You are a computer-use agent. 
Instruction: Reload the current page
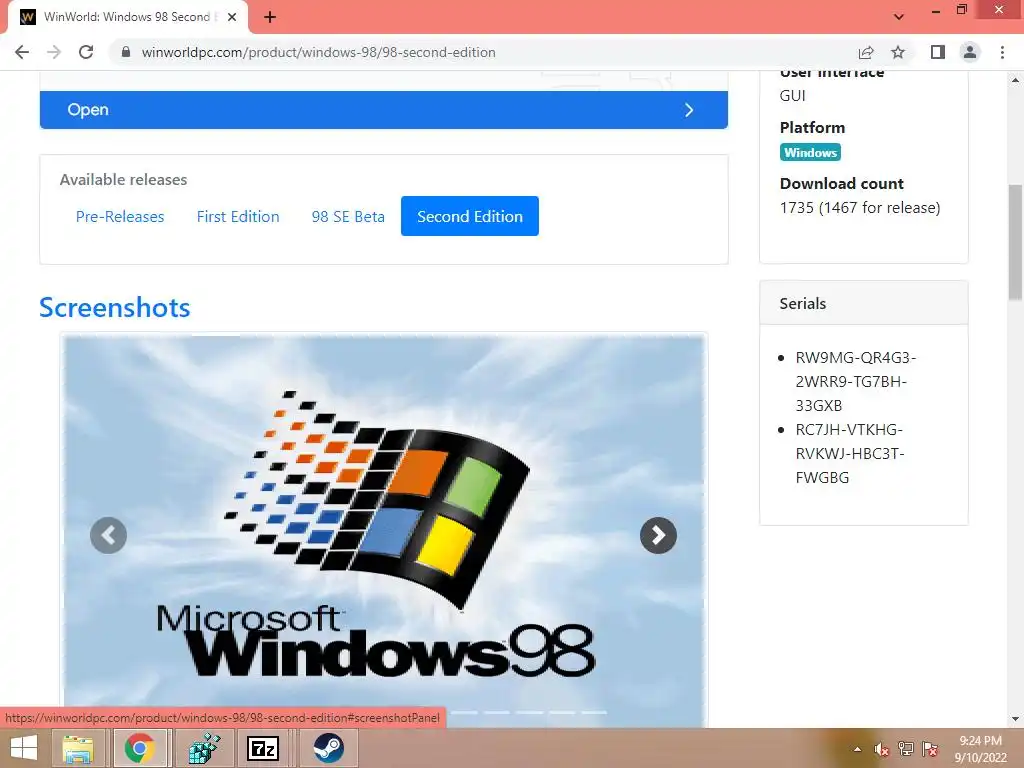click(x=86, y=52)
